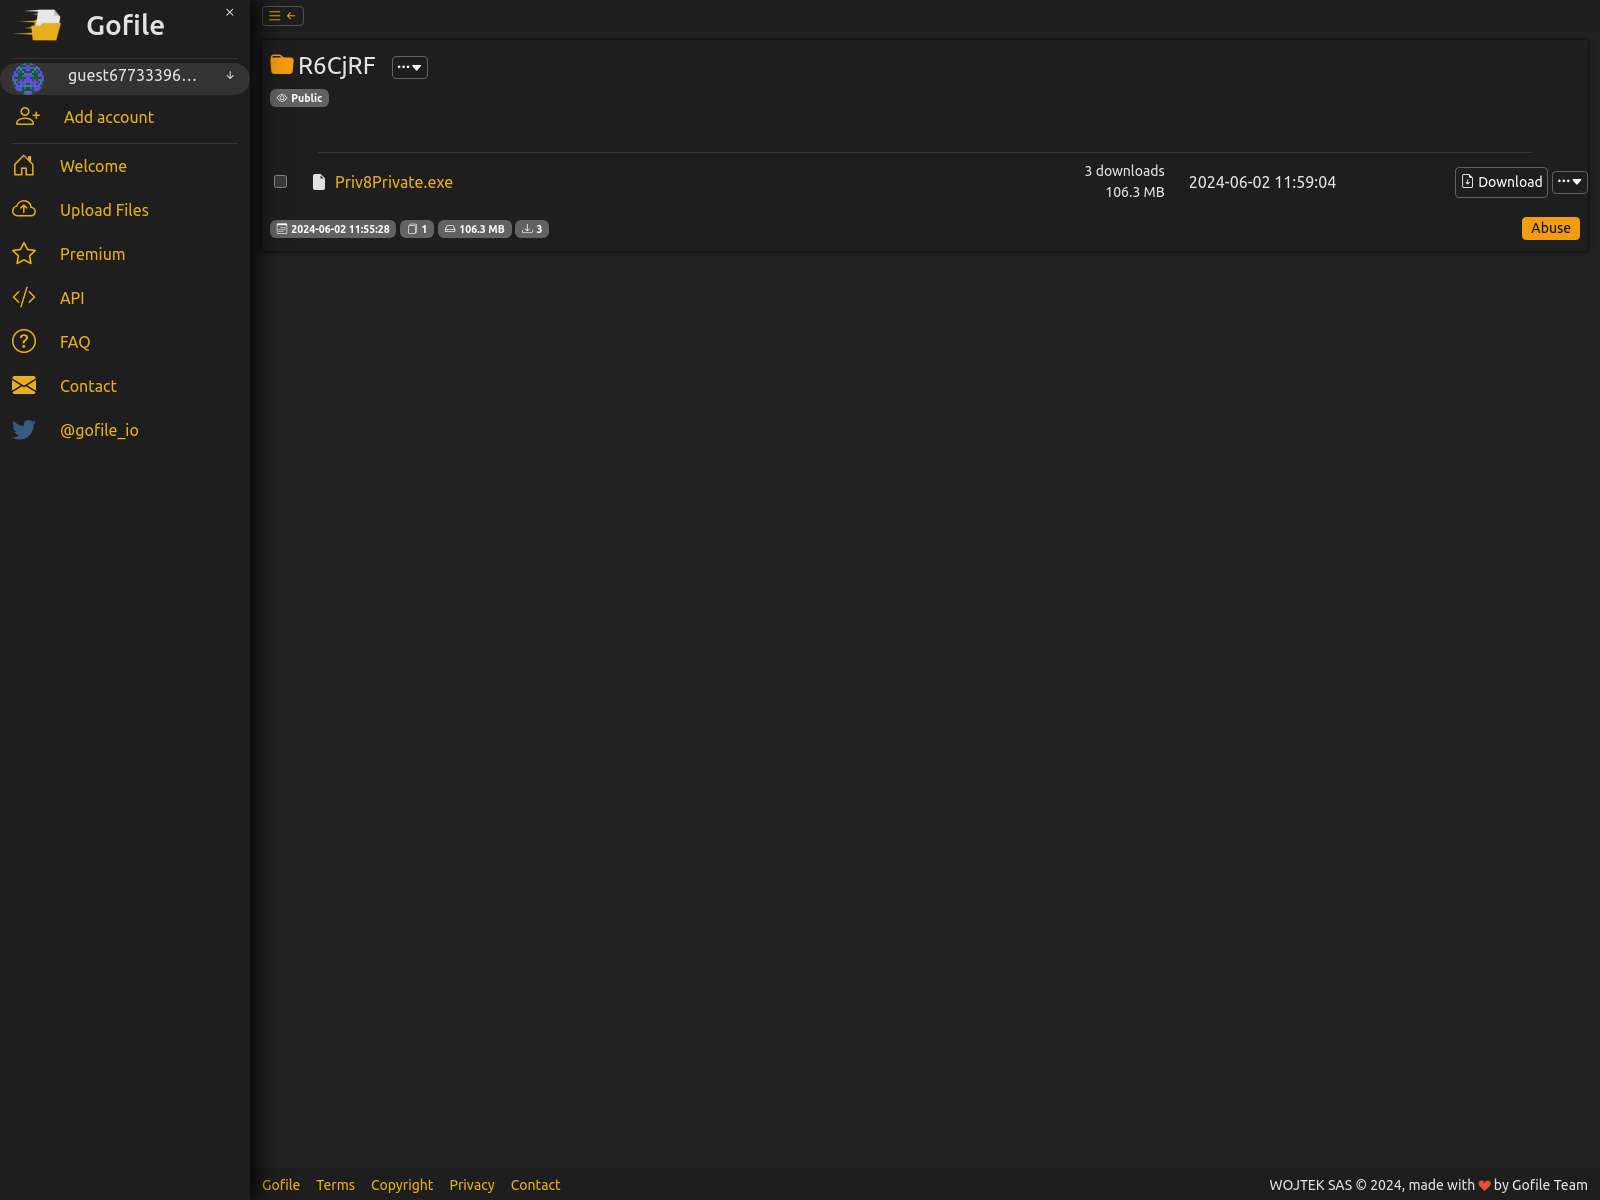Open the Add account link
The width and height of the screenshot is (1600, 1200).
point(109,117)
